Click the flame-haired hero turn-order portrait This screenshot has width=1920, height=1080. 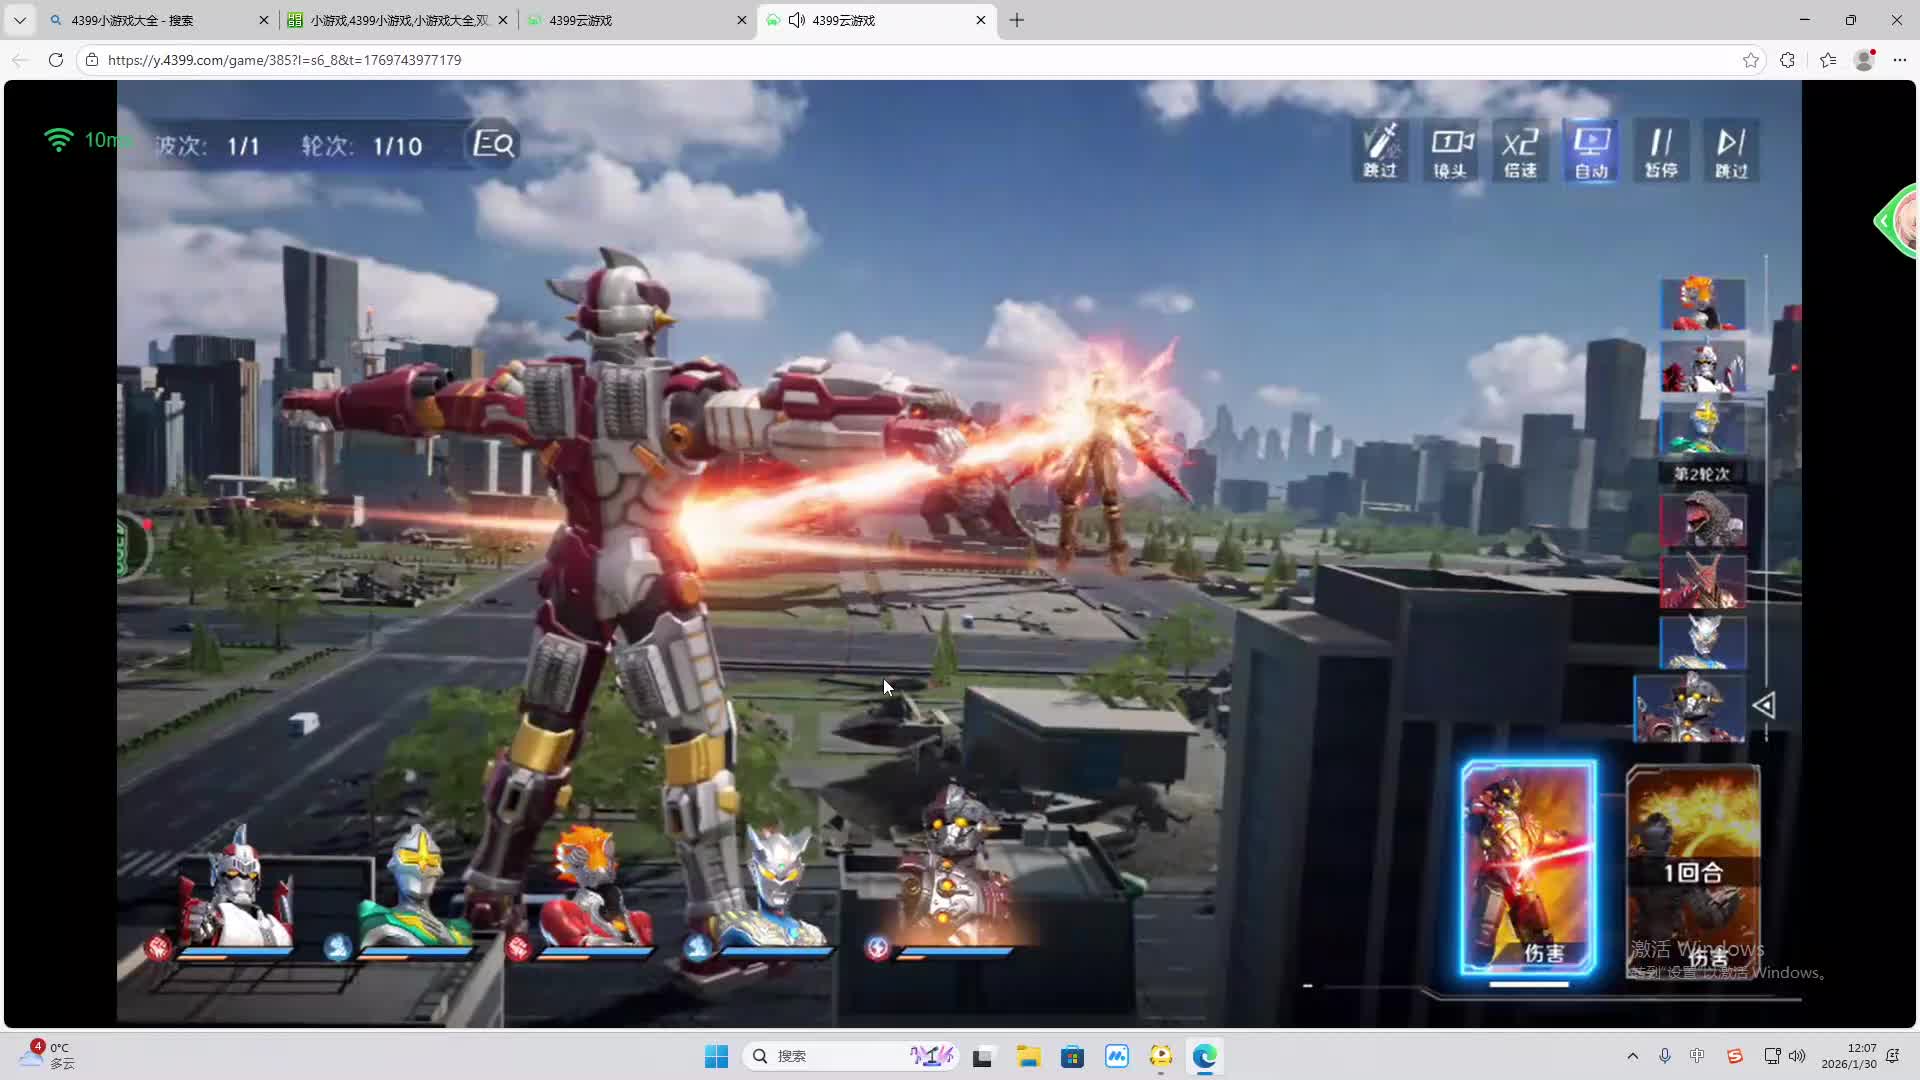pyautogui.click(x=1702, y=304)
